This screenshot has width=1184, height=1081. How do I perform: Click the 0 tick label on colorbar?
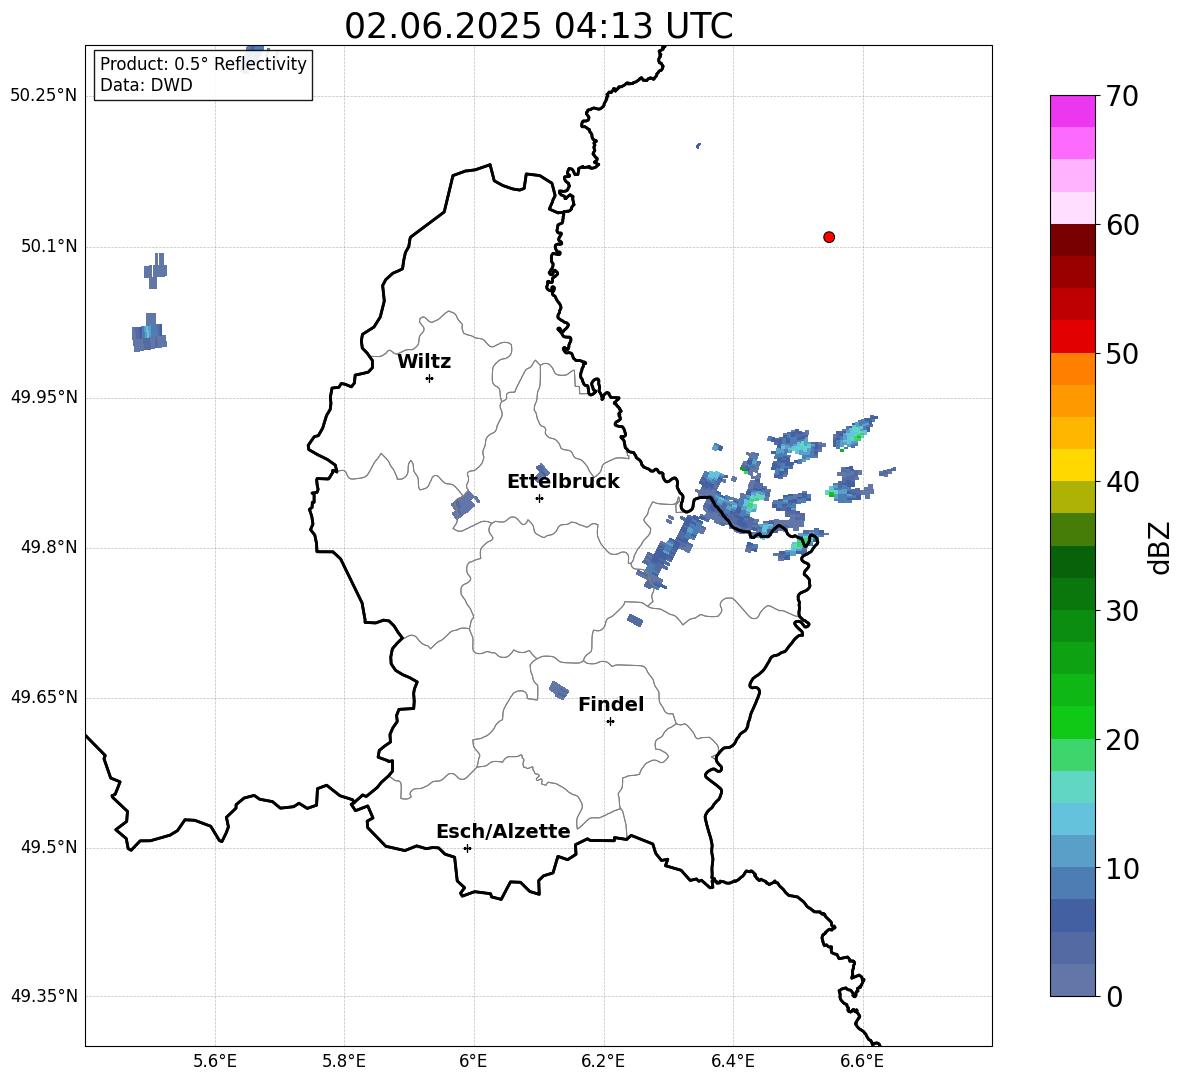[1114, 996]
